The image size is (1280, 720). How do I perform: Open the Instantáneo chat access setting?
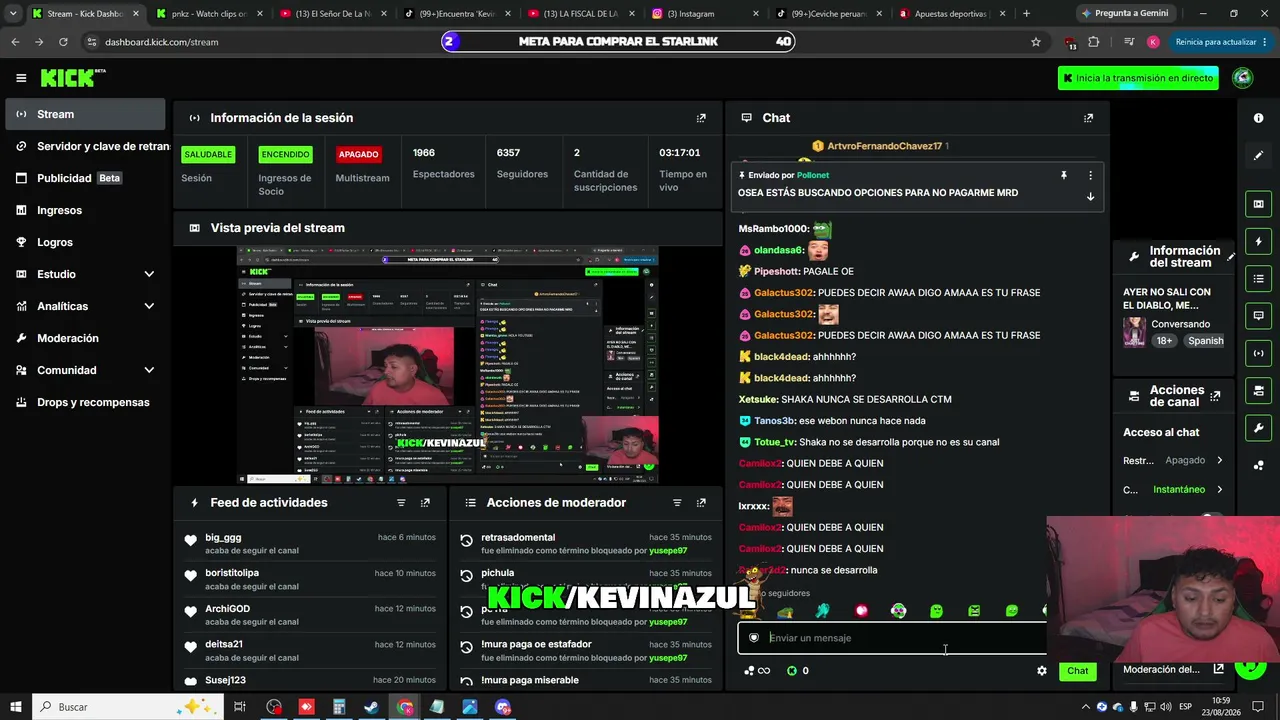[x=1173, y=490]
